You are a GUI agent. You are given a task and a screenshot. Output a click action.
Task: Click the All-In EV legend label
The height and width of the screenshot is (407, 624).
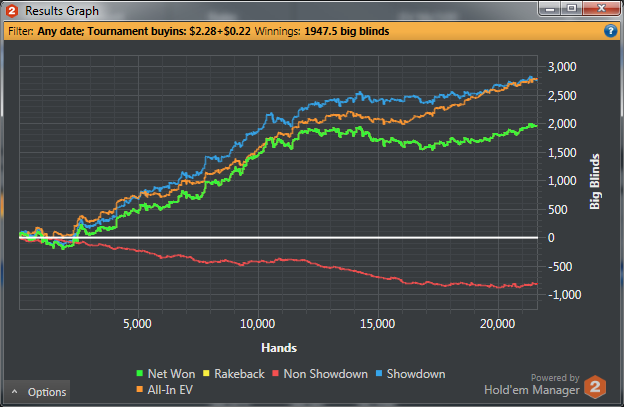tap(170, 390)
